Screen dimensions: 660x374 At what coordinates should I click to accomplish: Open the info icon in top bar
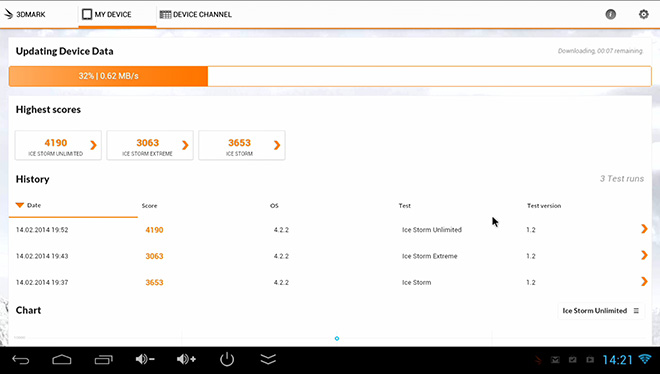point(610,14)
